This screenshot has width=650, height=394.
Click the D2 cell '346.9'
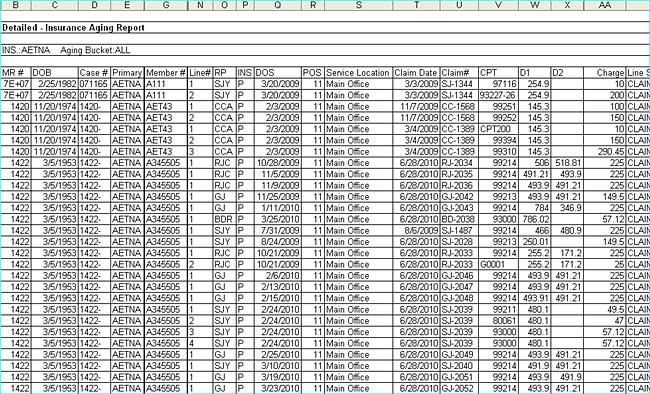[567, 208]
